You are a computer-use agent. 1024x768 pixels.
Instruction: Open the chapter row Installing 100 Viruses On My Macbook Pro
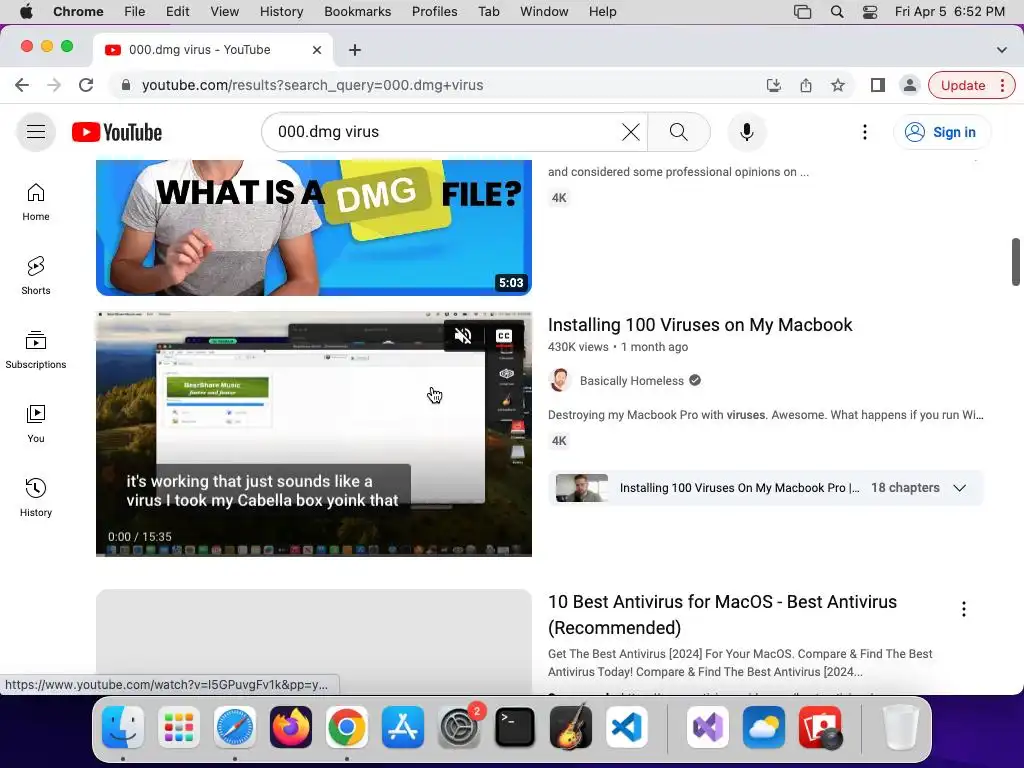[765, 488]
